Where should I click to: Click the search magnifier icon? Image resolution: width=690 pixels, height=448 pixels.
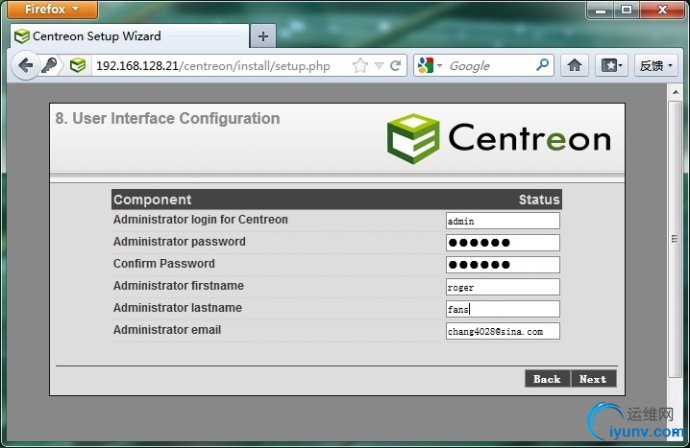coord(543,65)
